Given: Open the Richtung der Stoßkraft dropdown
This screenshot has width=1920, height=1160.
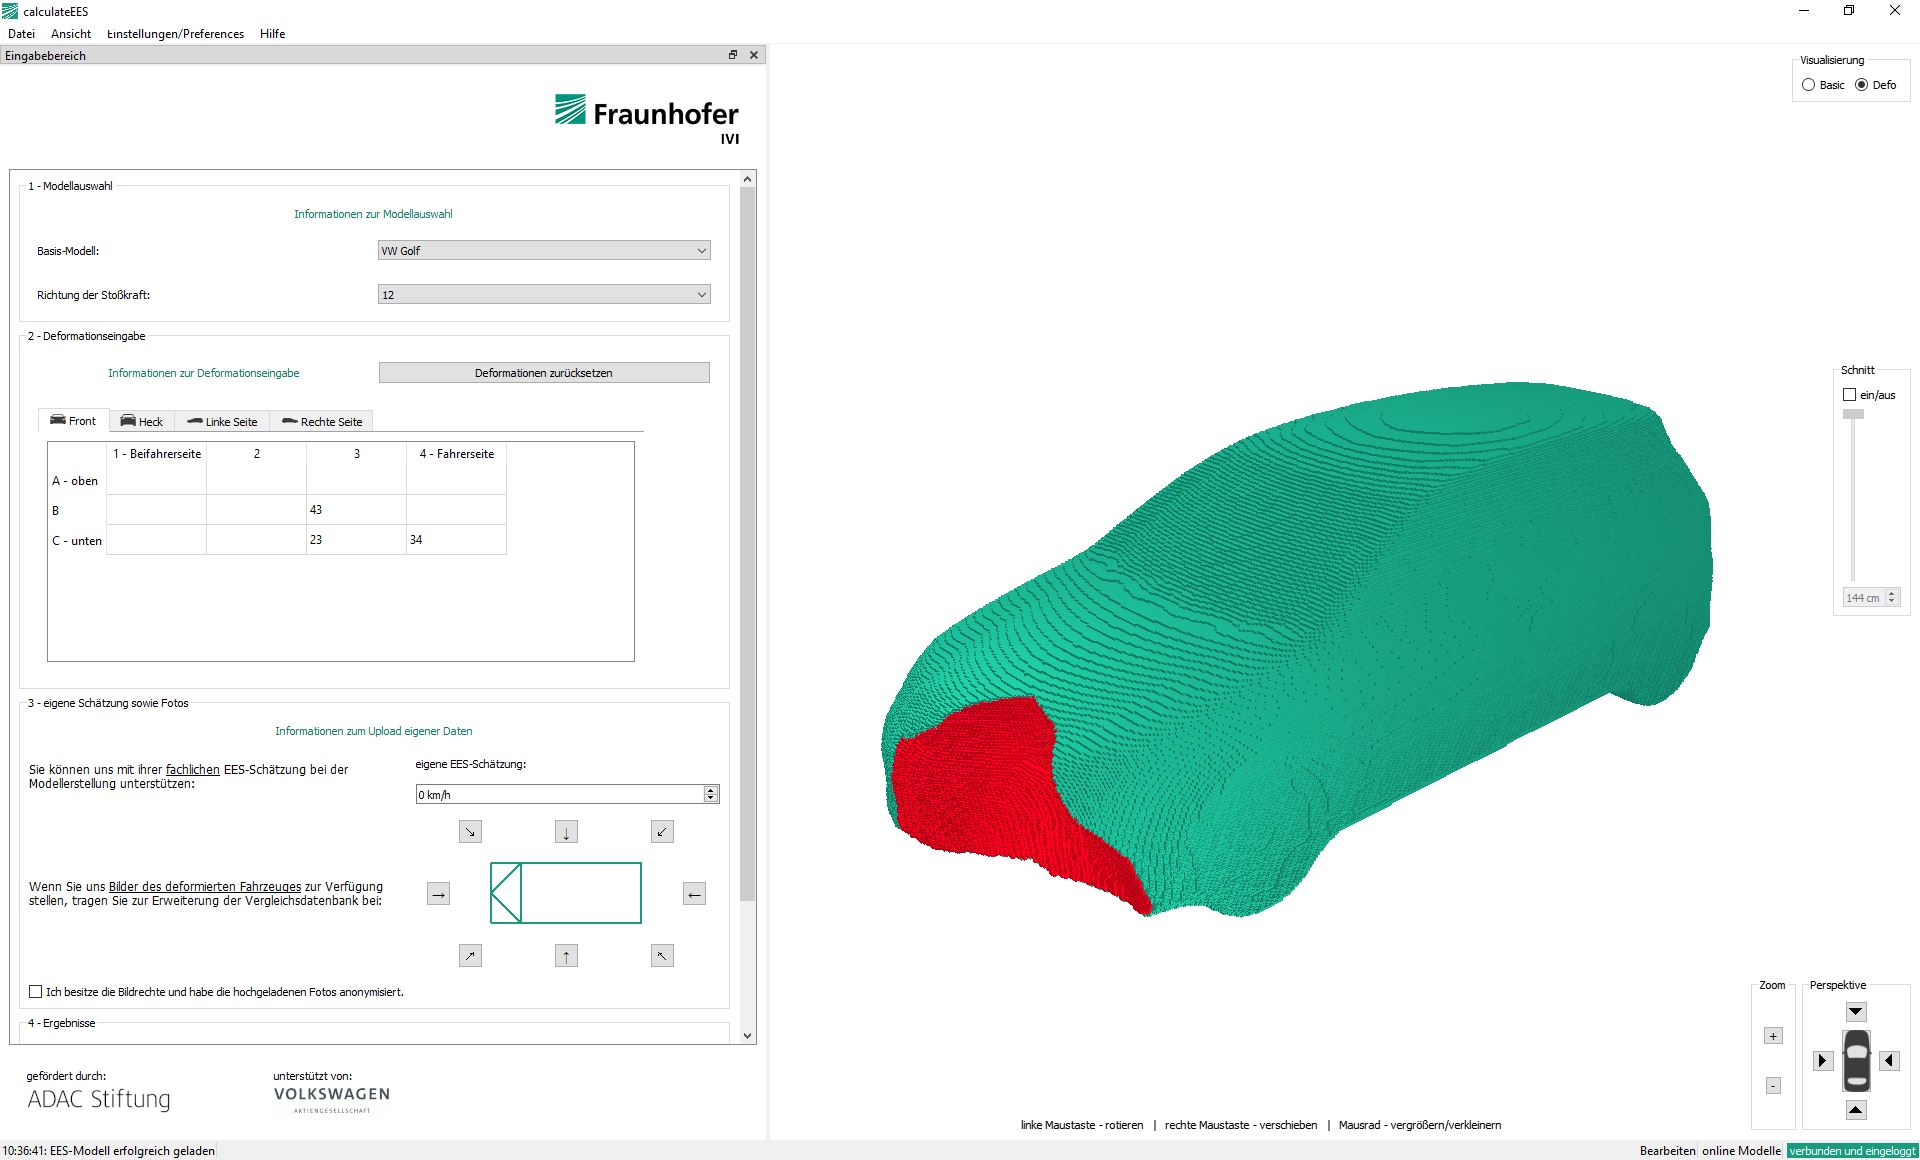Looking at the screenshot, I should [544, 295].
